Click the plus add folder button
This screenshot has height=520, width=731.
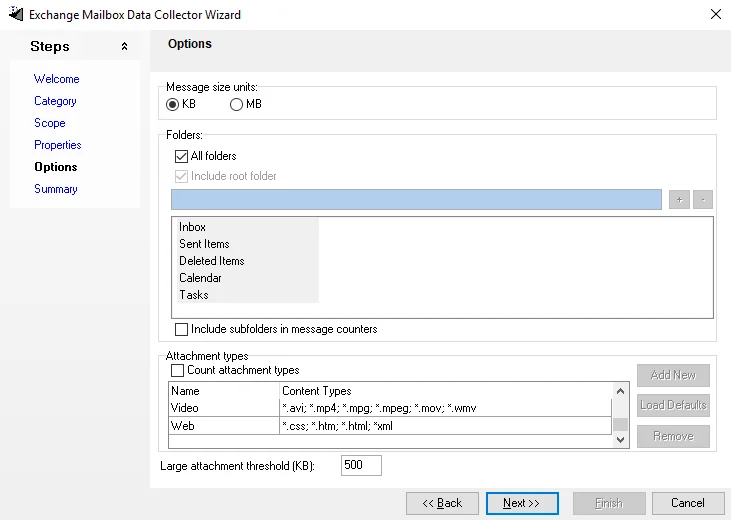point(679,200)
